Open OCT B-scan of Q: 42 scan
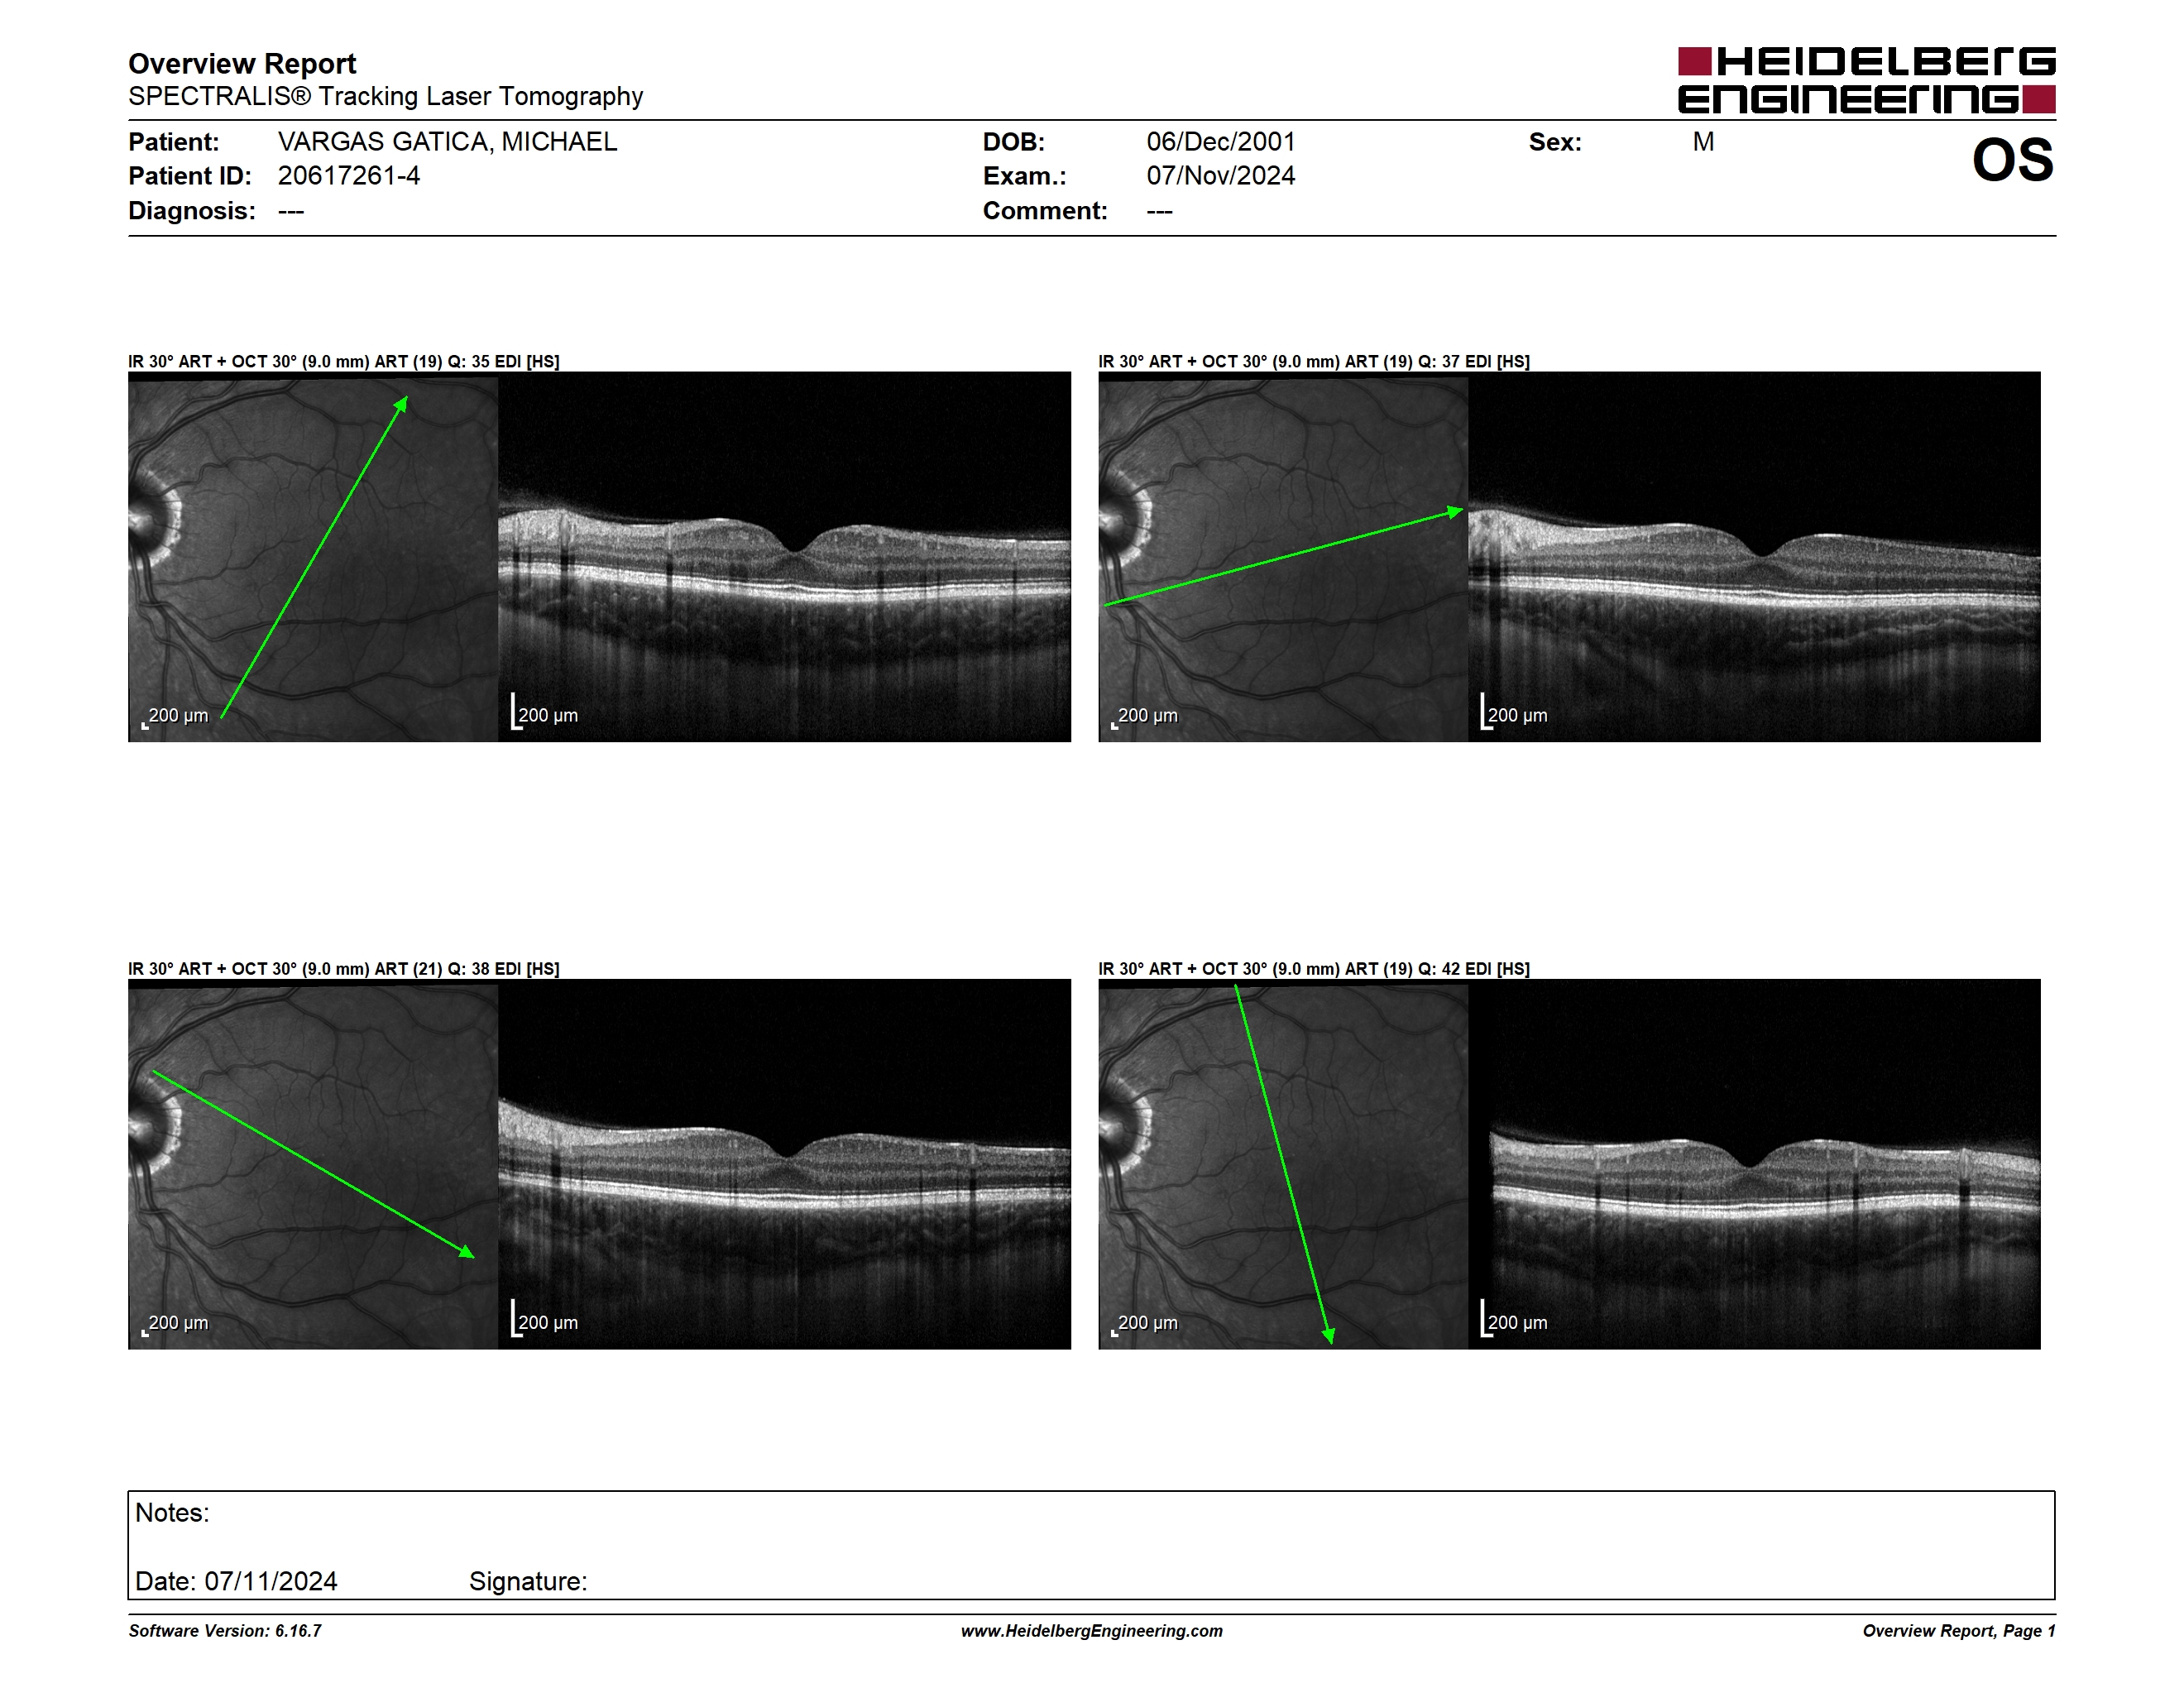The width and height of the screenshot is (2184, 1688). (1754, 1164)
